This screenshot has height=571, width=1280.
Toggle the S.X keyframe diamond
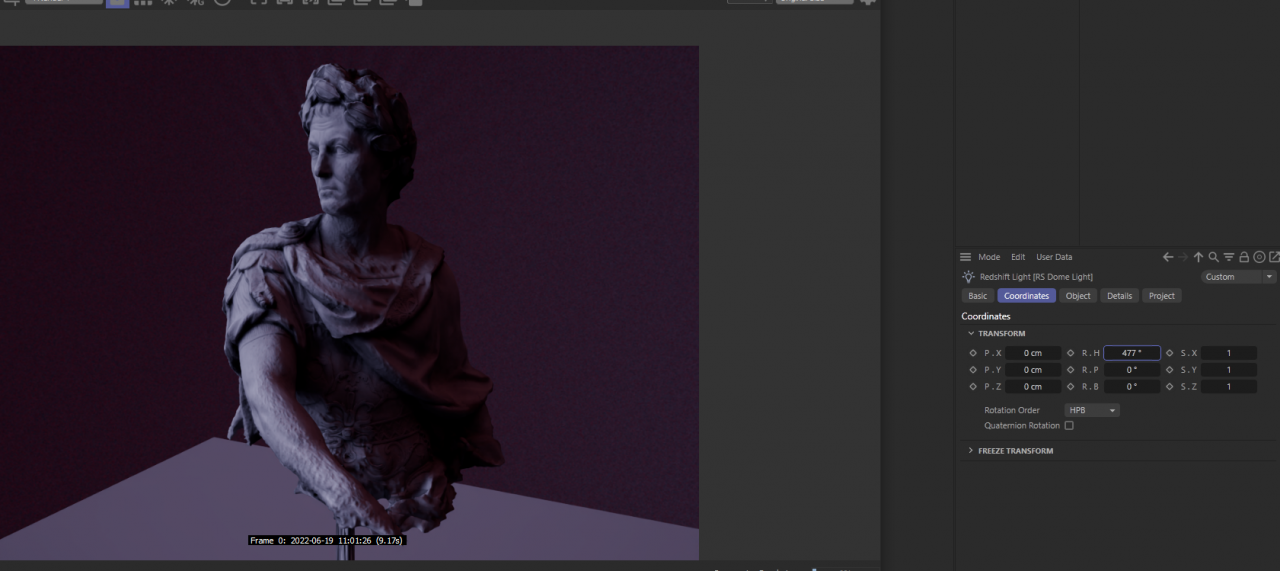pos(1169,353)
